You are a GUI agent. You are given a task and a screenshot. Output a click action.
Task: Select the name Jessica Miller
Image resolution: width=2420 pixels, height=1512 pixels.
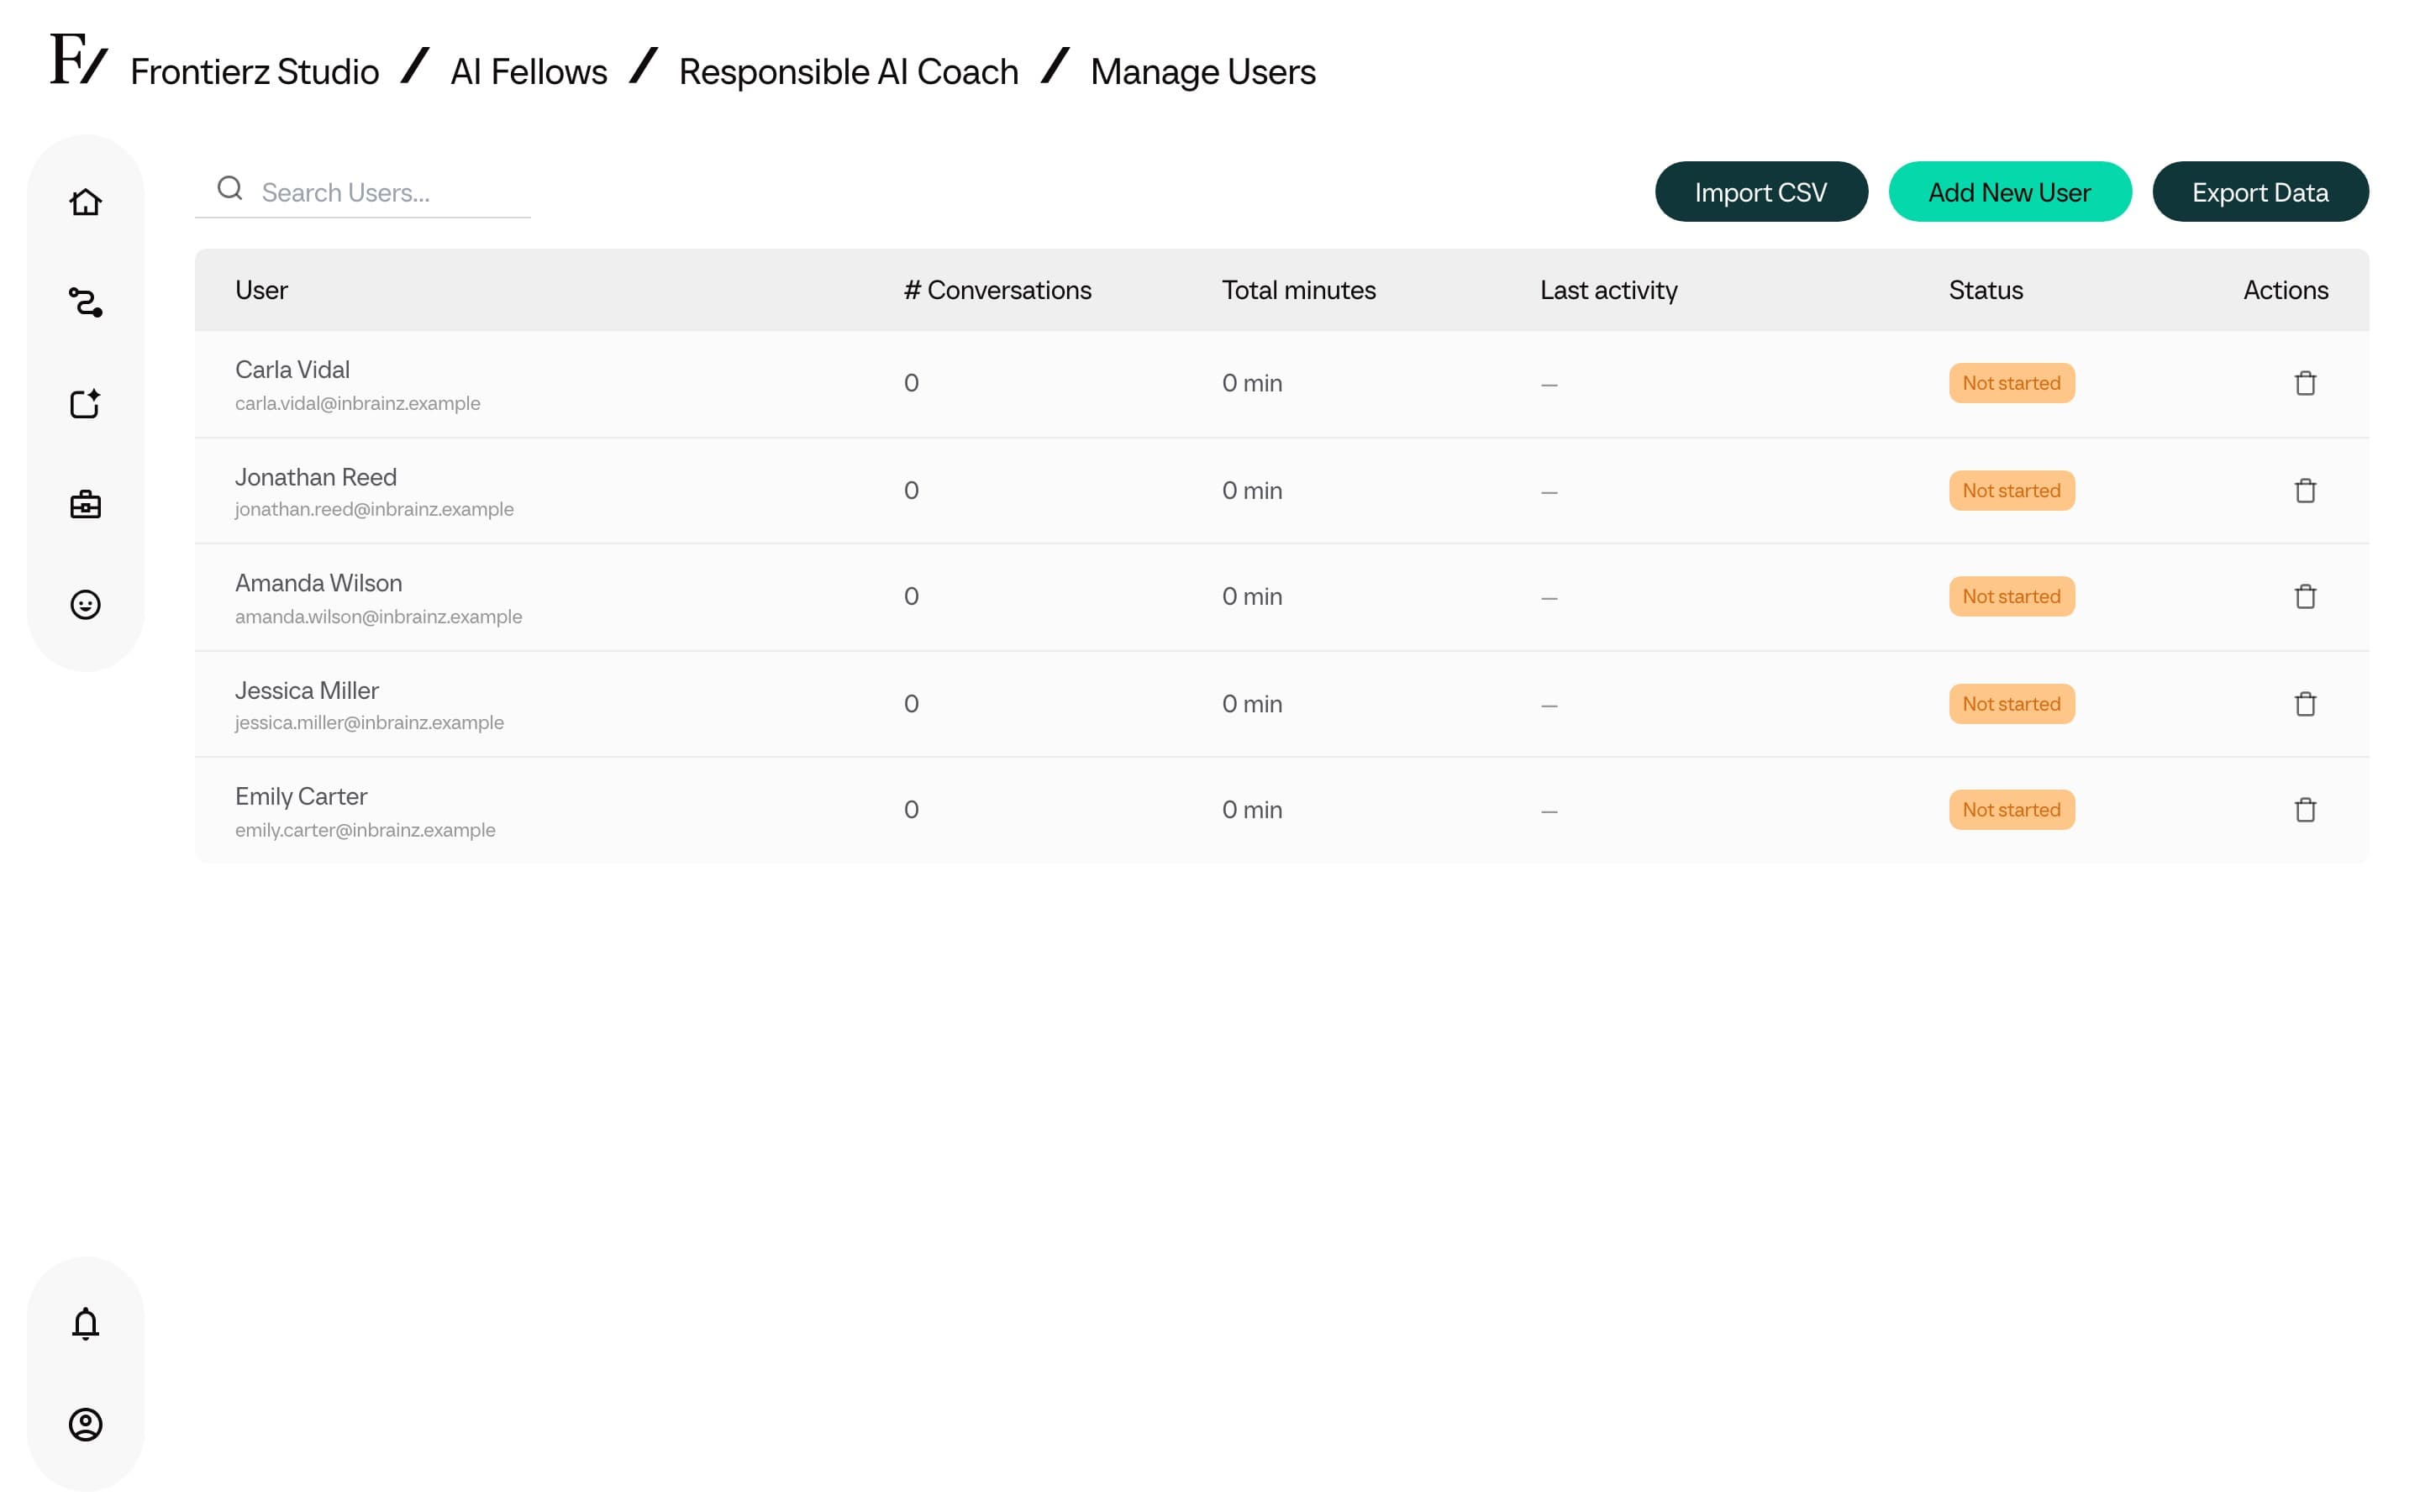pos(306,690)
